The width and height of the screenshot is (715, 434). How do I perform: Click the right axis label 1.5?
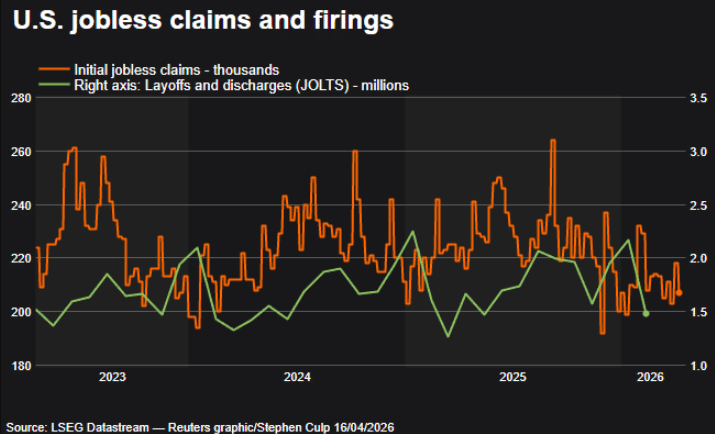(x=698, y=312)
